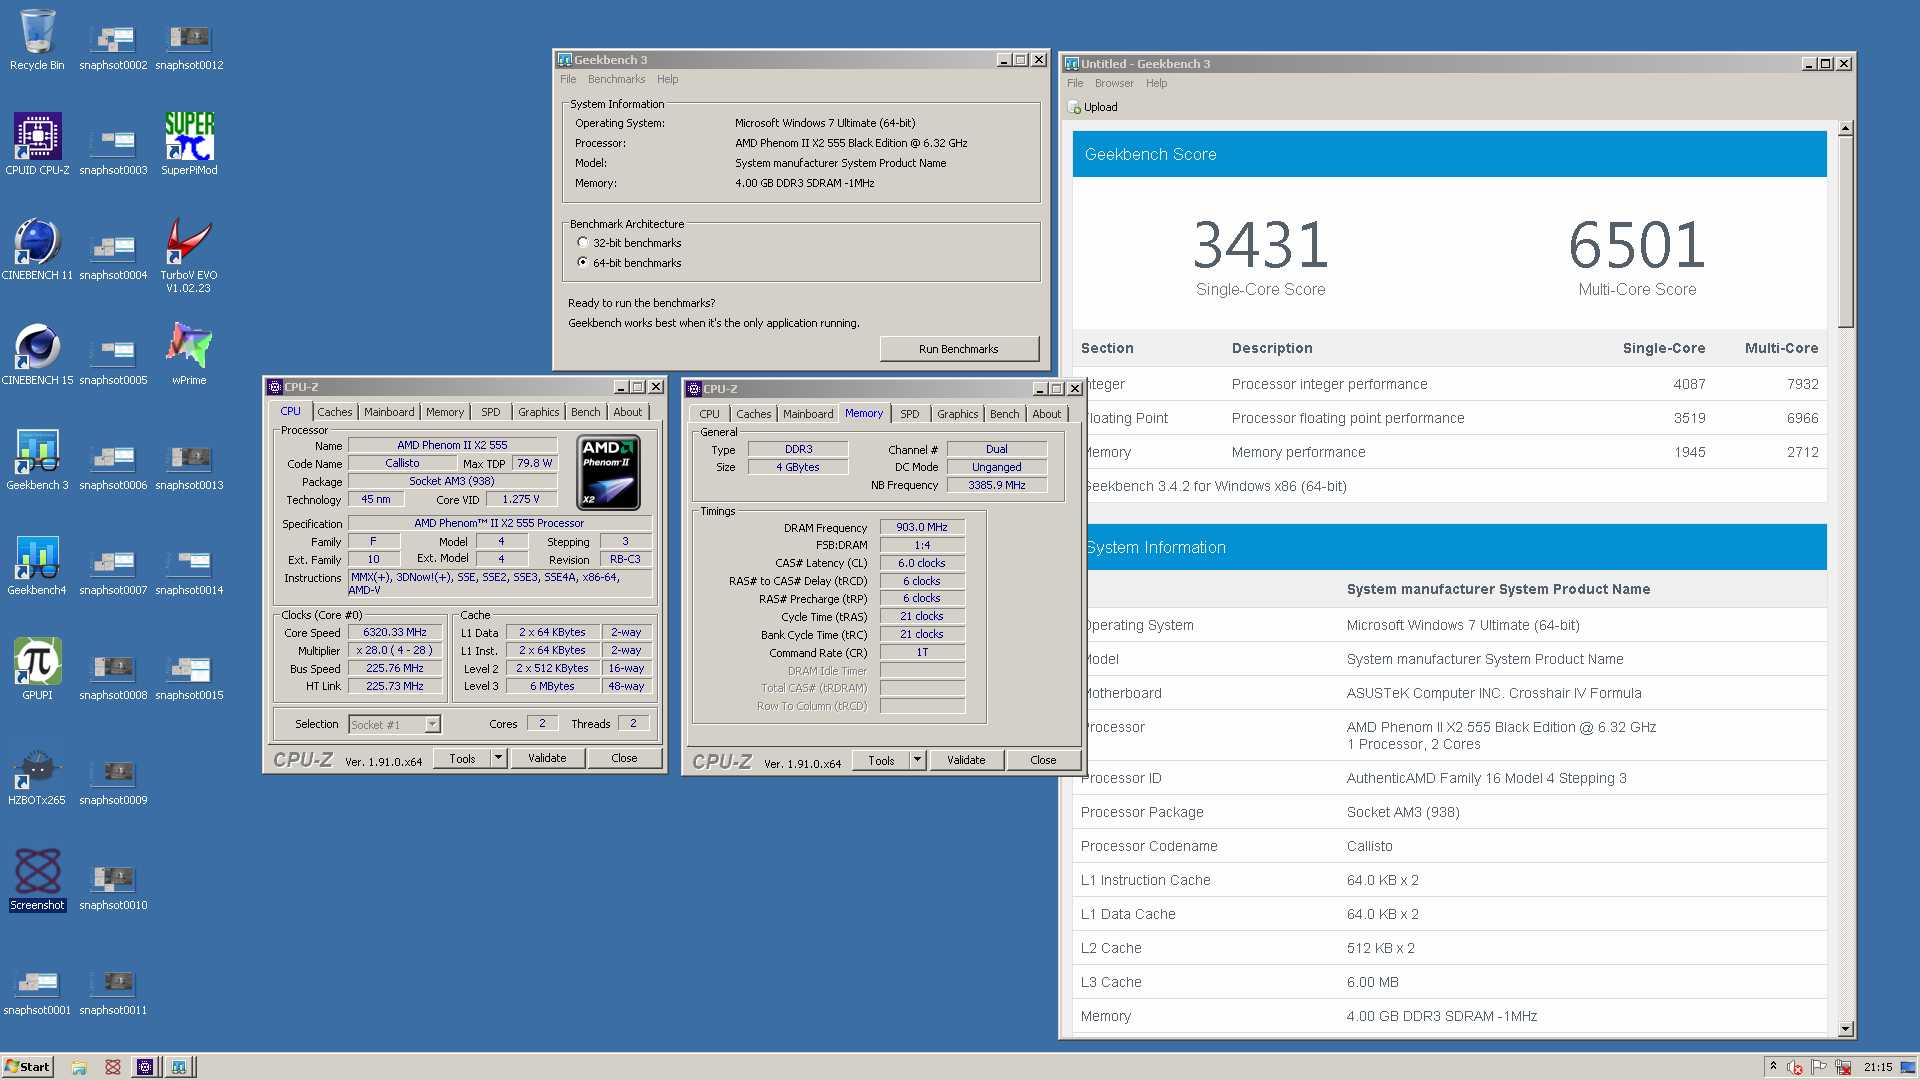Open the snaphsot0015 desktop file
Screen dimensions: 1920x1080
189,678
